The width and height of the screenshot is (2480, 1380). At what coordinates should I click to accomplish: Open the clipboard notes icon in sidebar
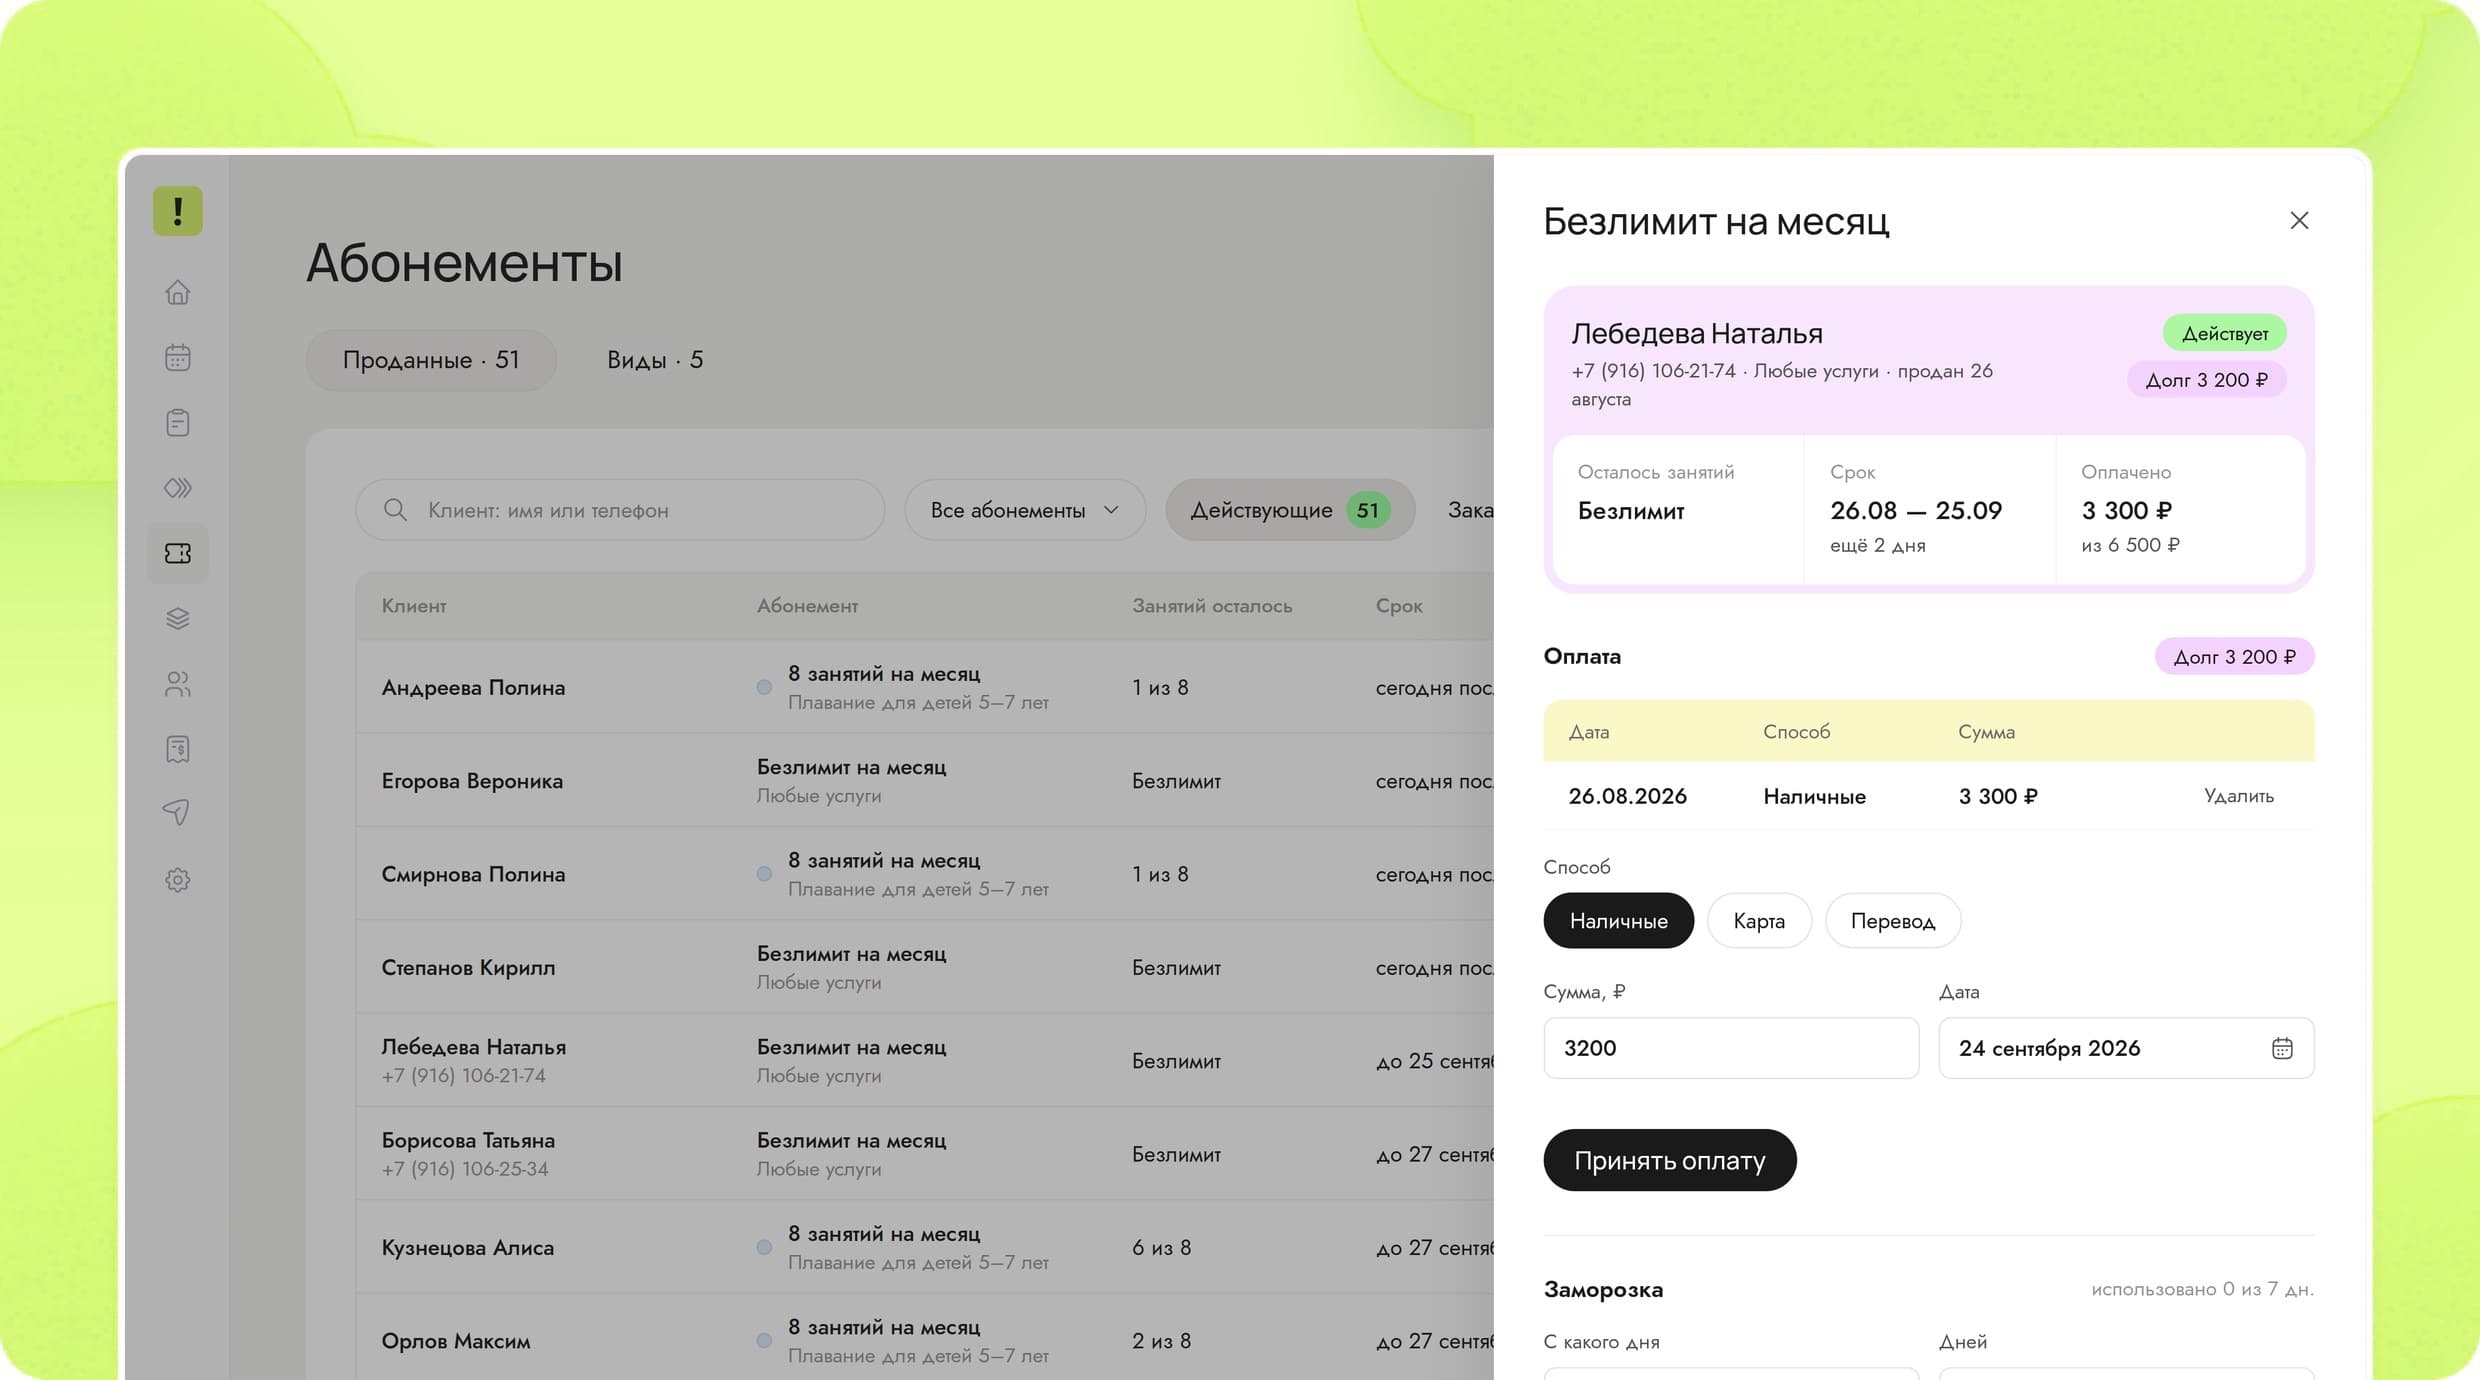(x=178, y=423)
